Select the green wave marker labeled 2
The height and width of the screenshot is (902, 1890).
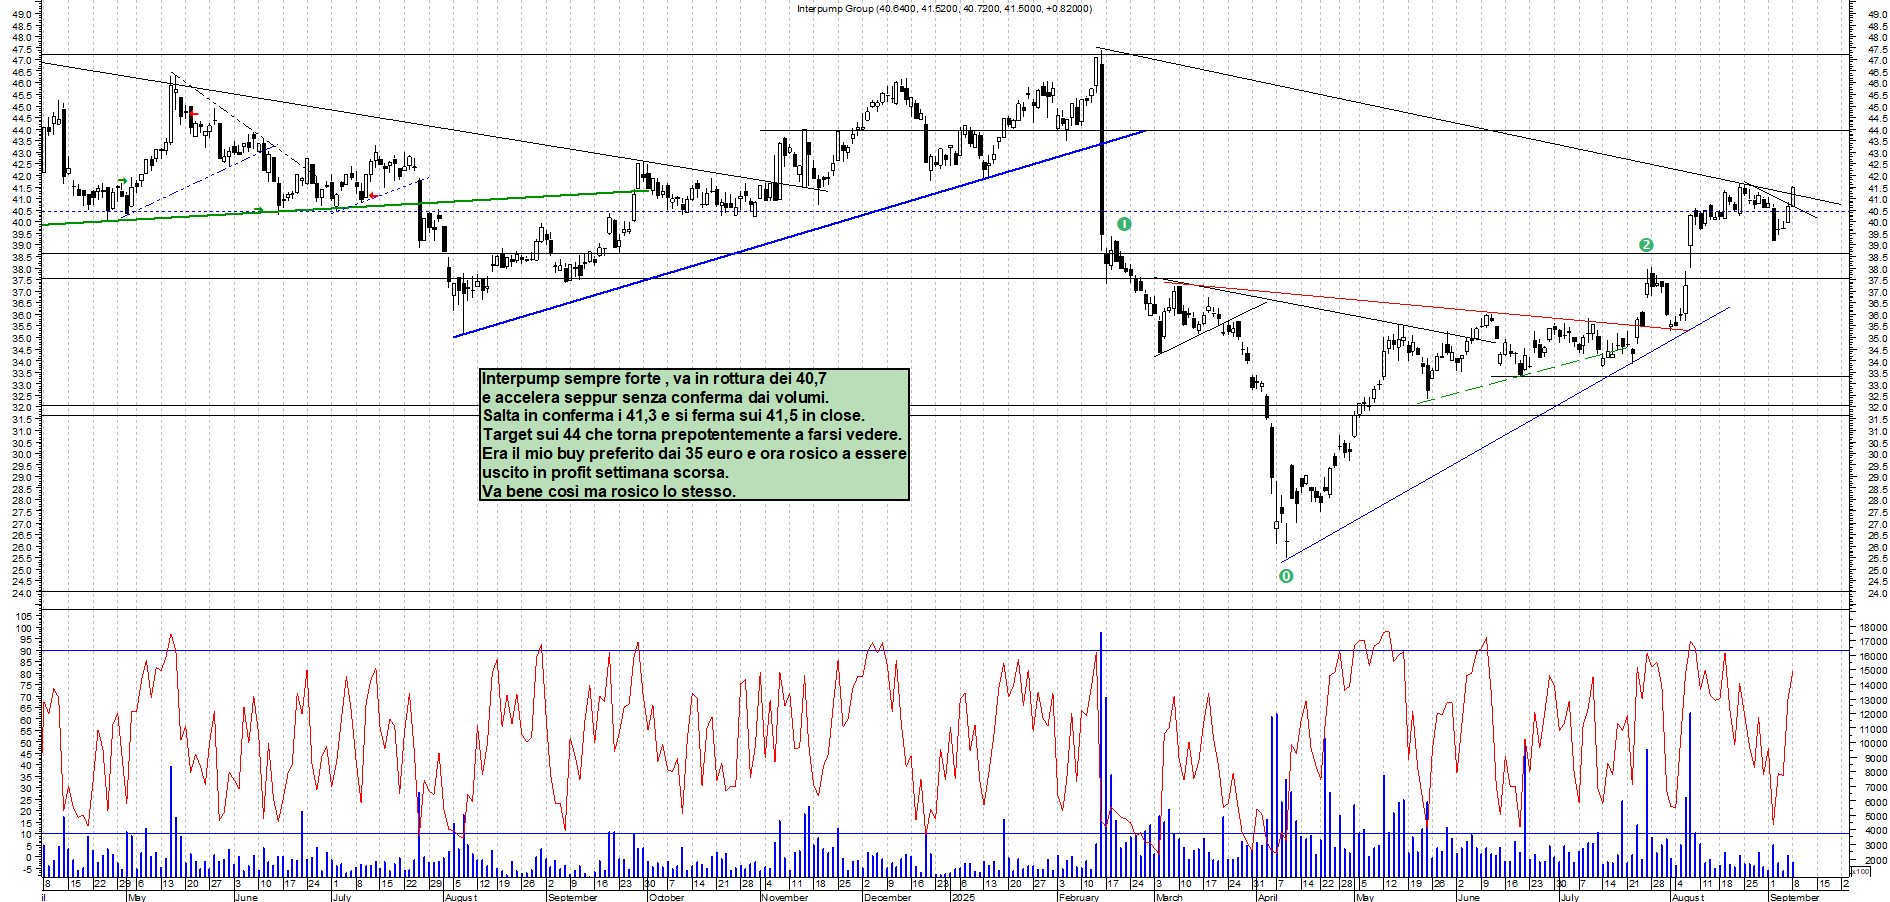tap(1646, 245)
